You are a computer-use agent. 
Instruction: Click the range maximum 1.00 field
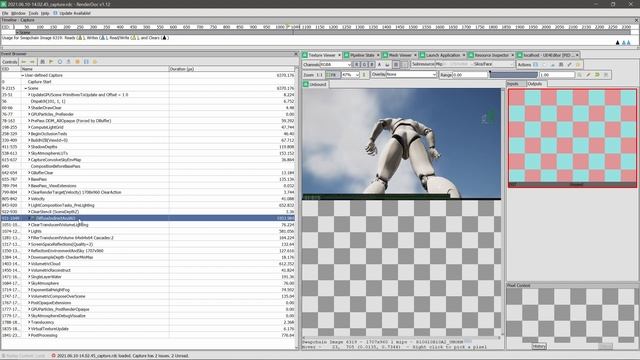pos(557,75)
